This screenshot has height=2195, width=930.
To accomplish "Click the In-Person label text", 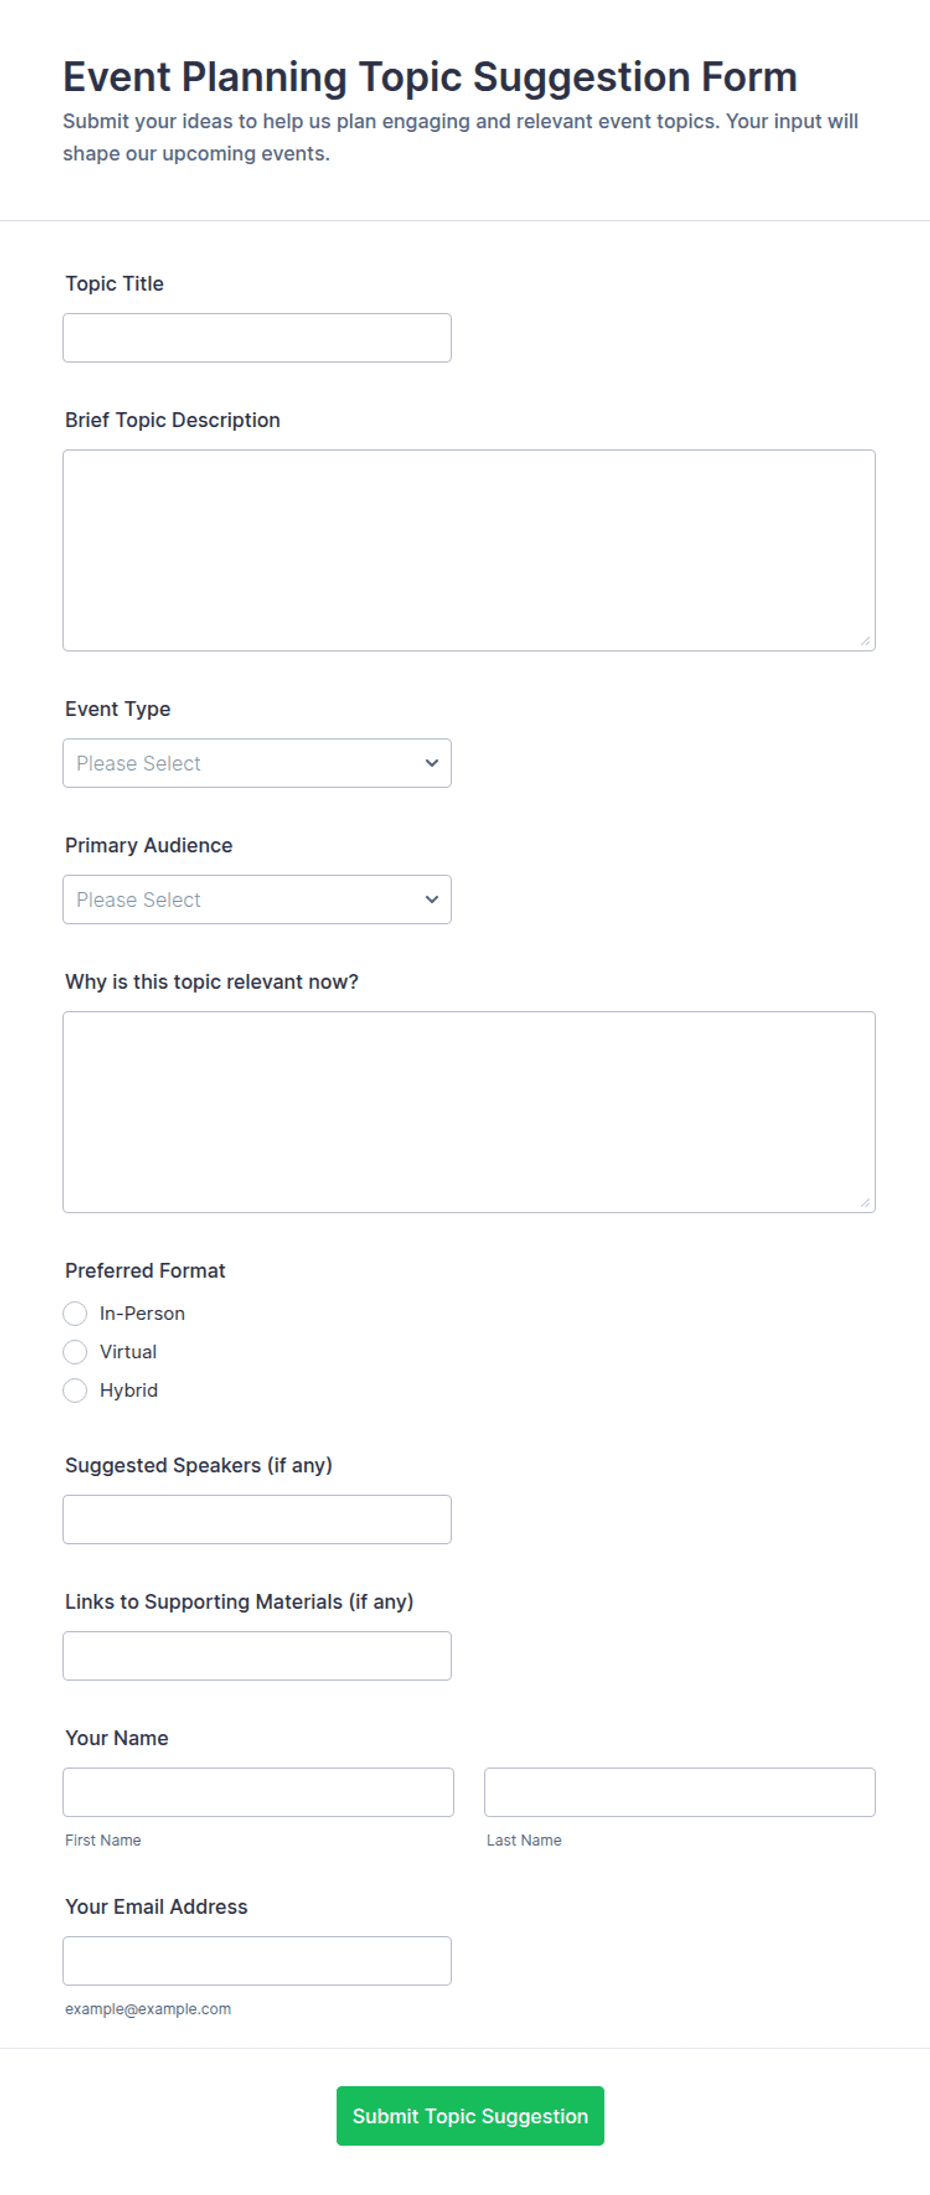I will pos(142,1313).
